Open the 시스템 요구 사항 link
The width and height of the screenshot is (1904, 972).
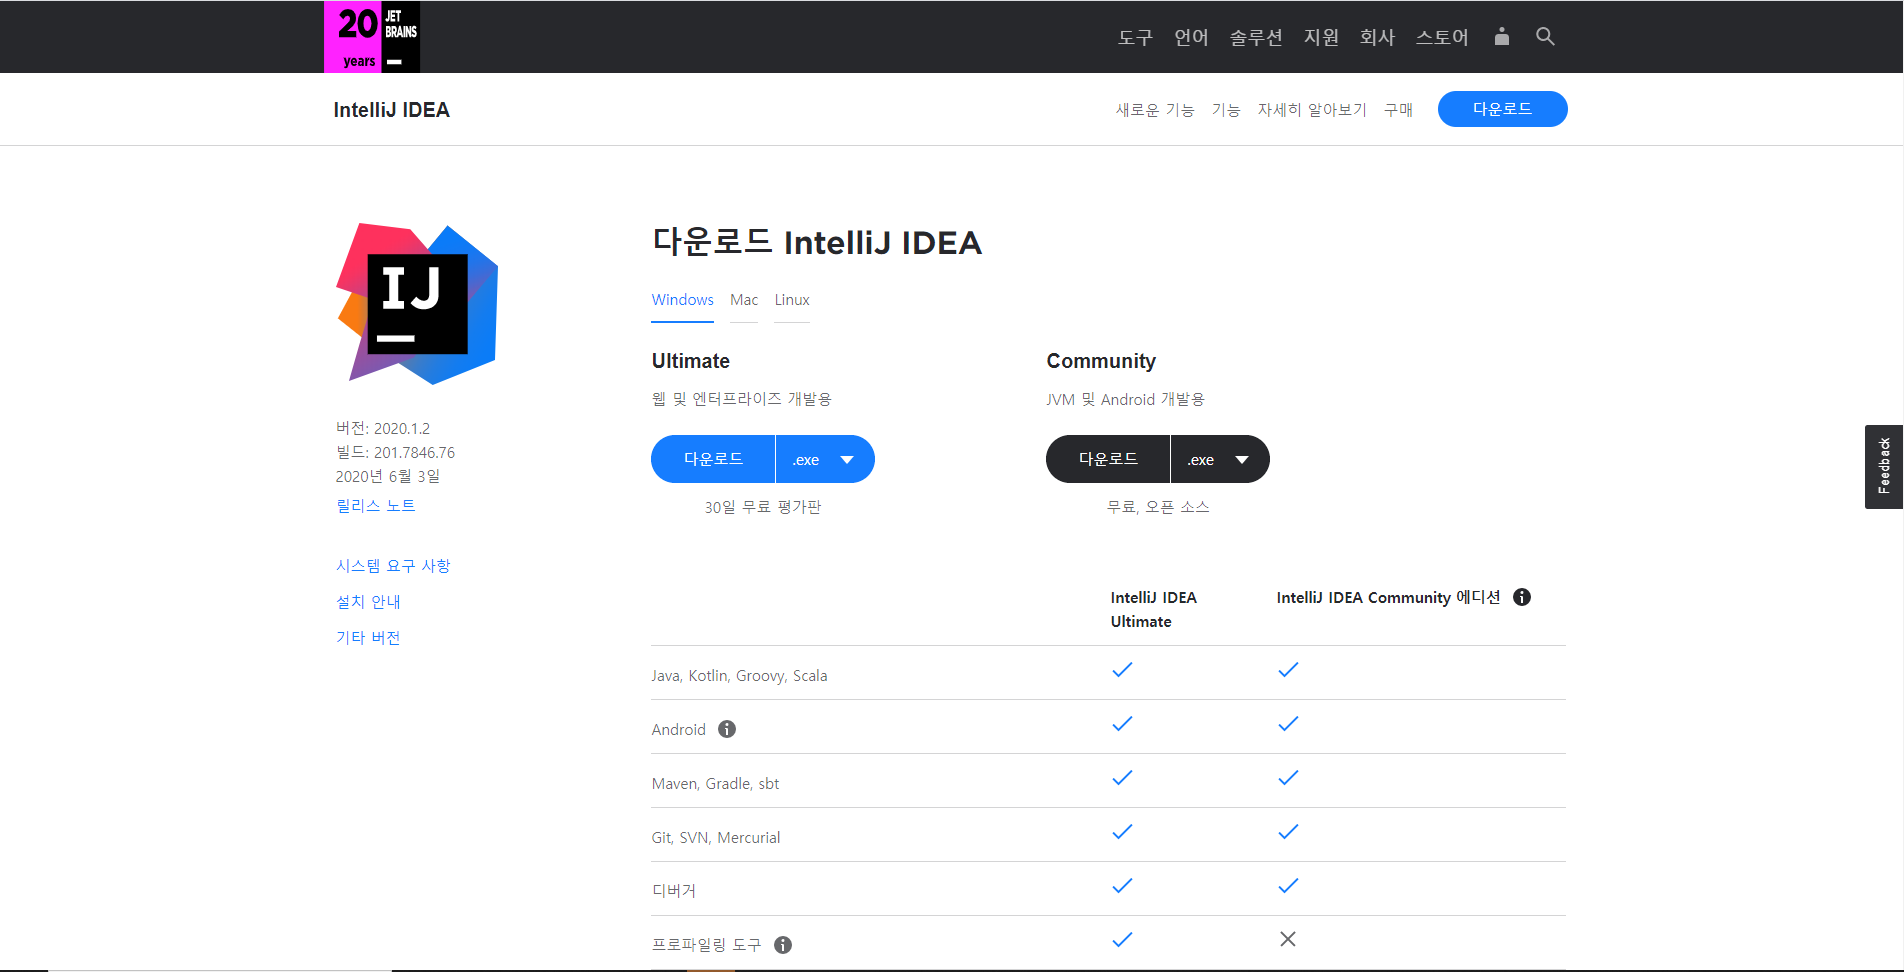393,566
